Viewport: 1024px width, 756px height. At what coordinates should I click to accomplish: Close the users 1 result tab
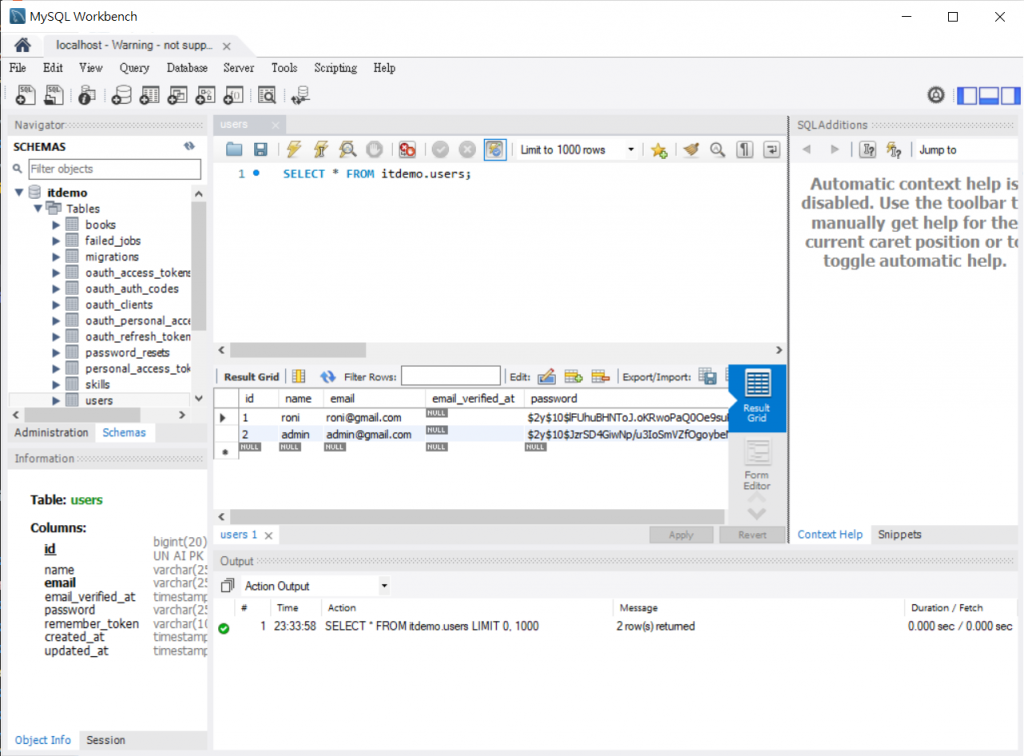coord(268,535)
